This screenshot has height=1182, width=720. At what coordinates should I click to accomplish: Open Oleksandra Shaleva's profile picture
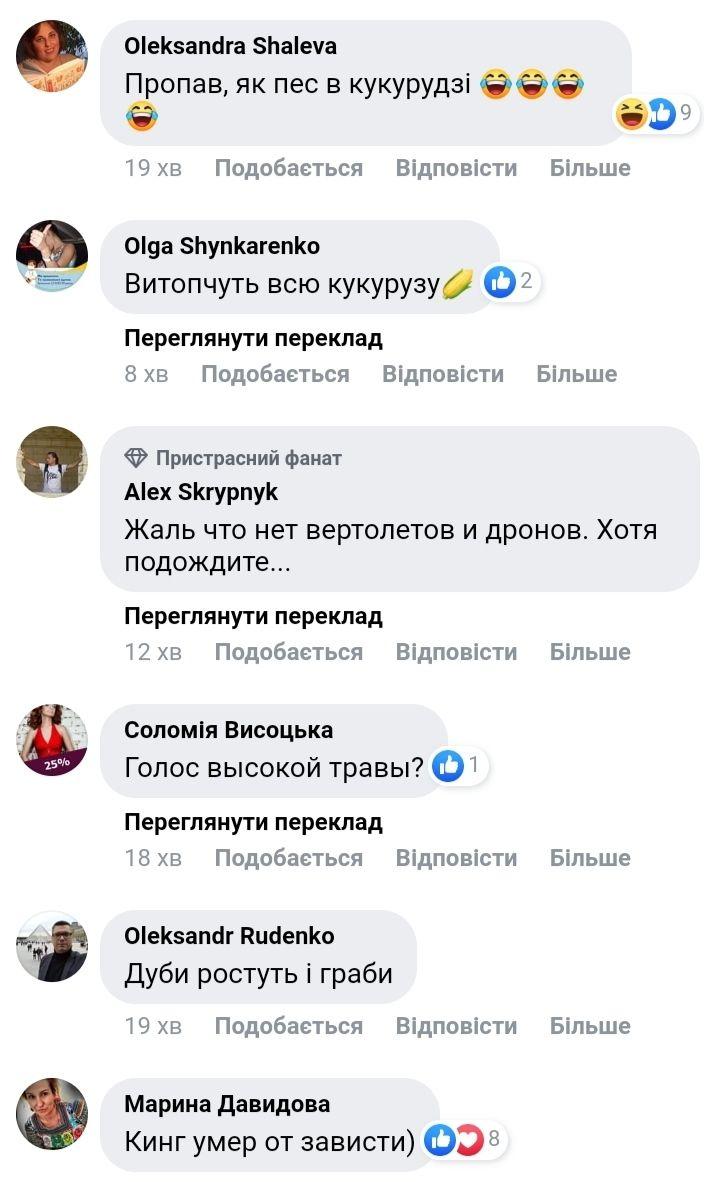[52, 56]
